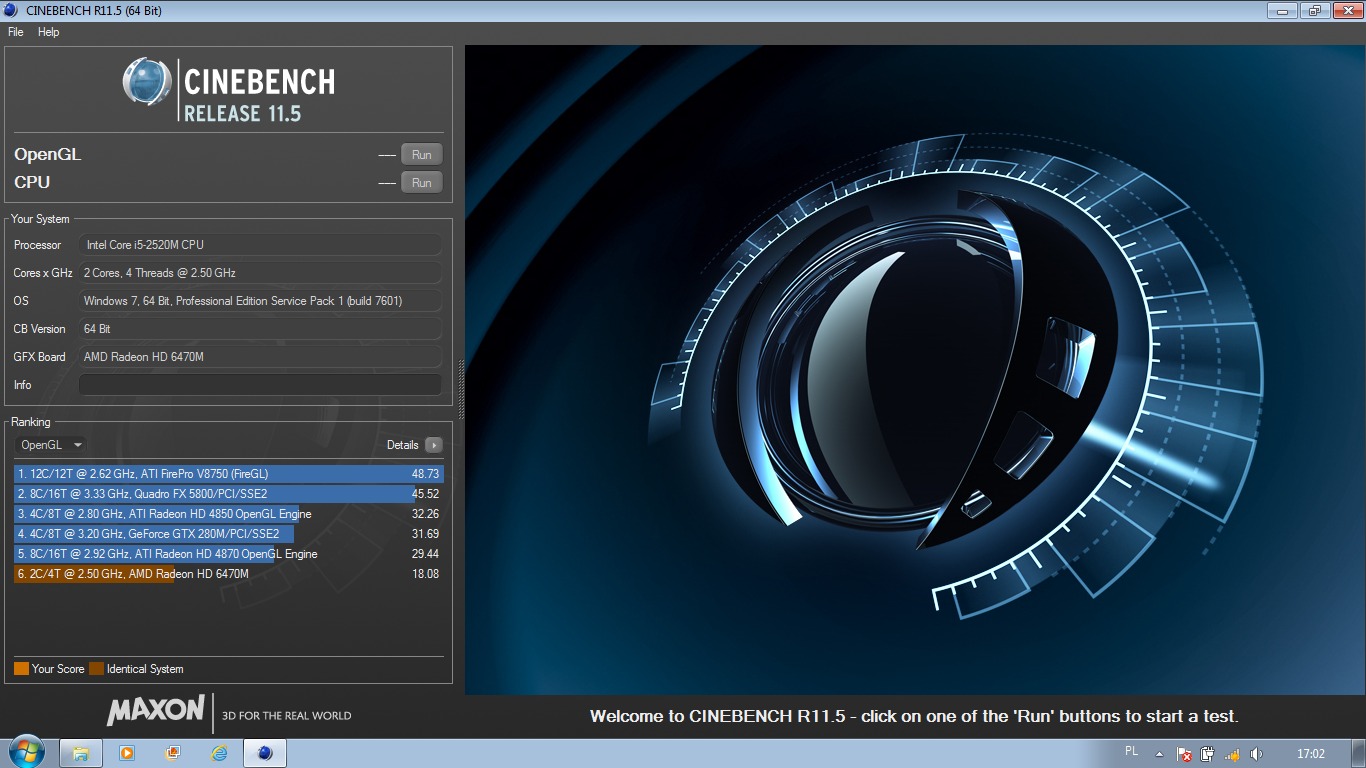Image resolution: width=1366 pixels, height=768 pixels.
Task: Open the Help menu
Action: click(48, 32)
